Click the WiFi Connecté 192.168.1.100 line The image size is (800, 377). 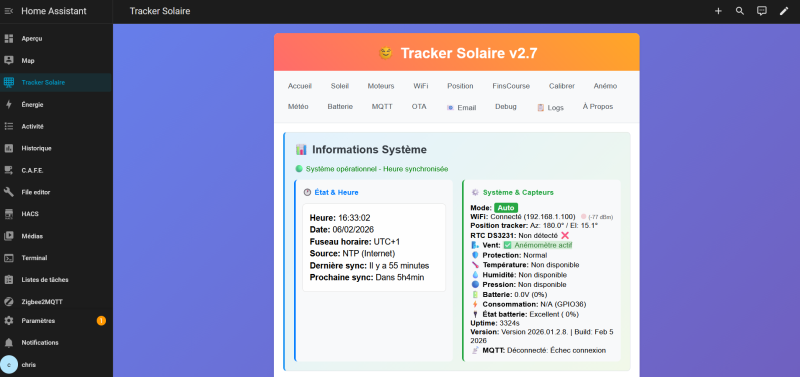522,217
